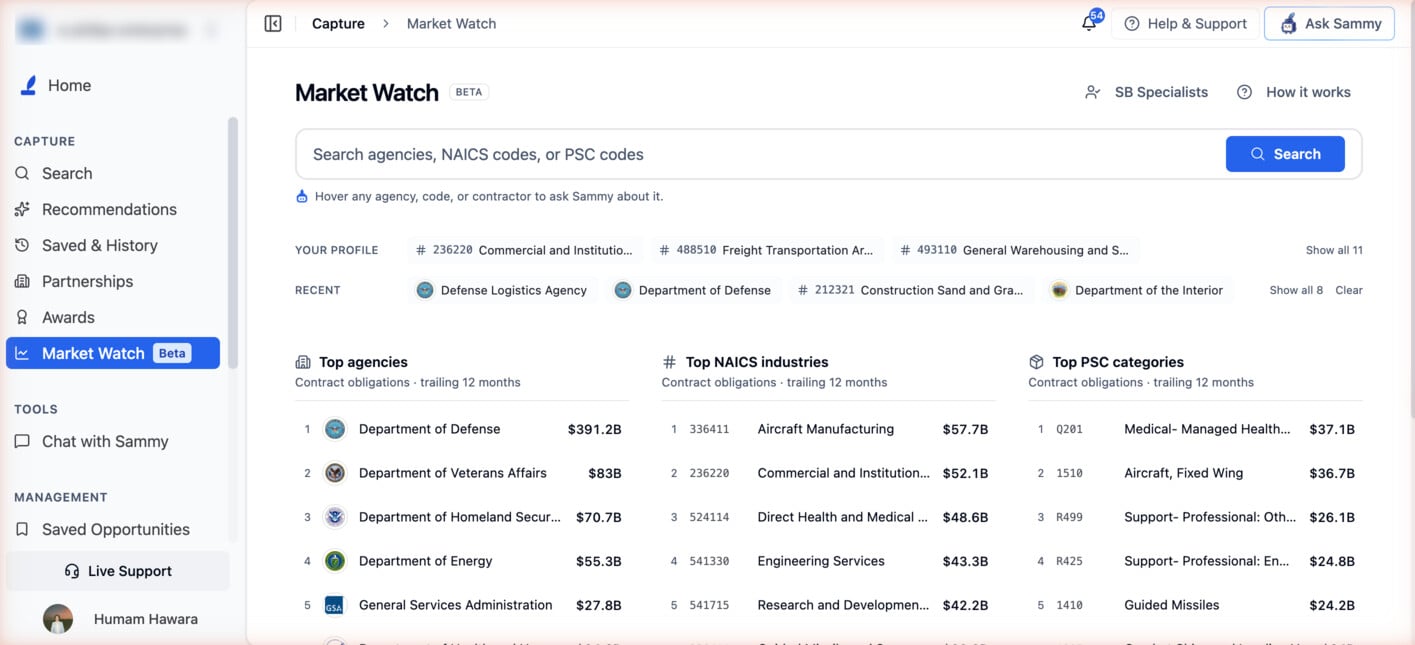
Task: Open 336411 Aircraft Manufacturing row
Action: [x=828, y=429]
